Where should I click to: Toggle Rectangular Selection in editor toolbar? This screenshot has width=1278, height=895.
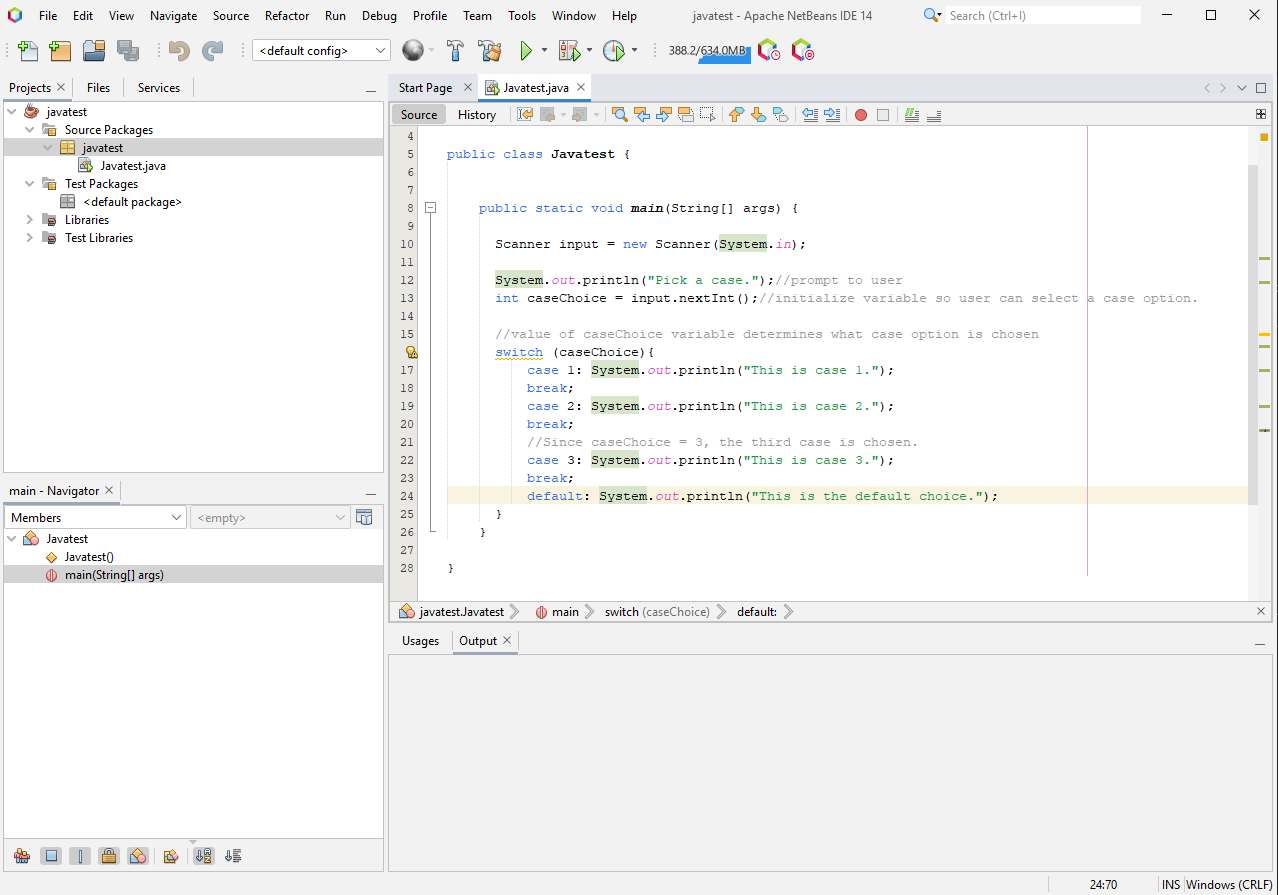click(708, 115)
